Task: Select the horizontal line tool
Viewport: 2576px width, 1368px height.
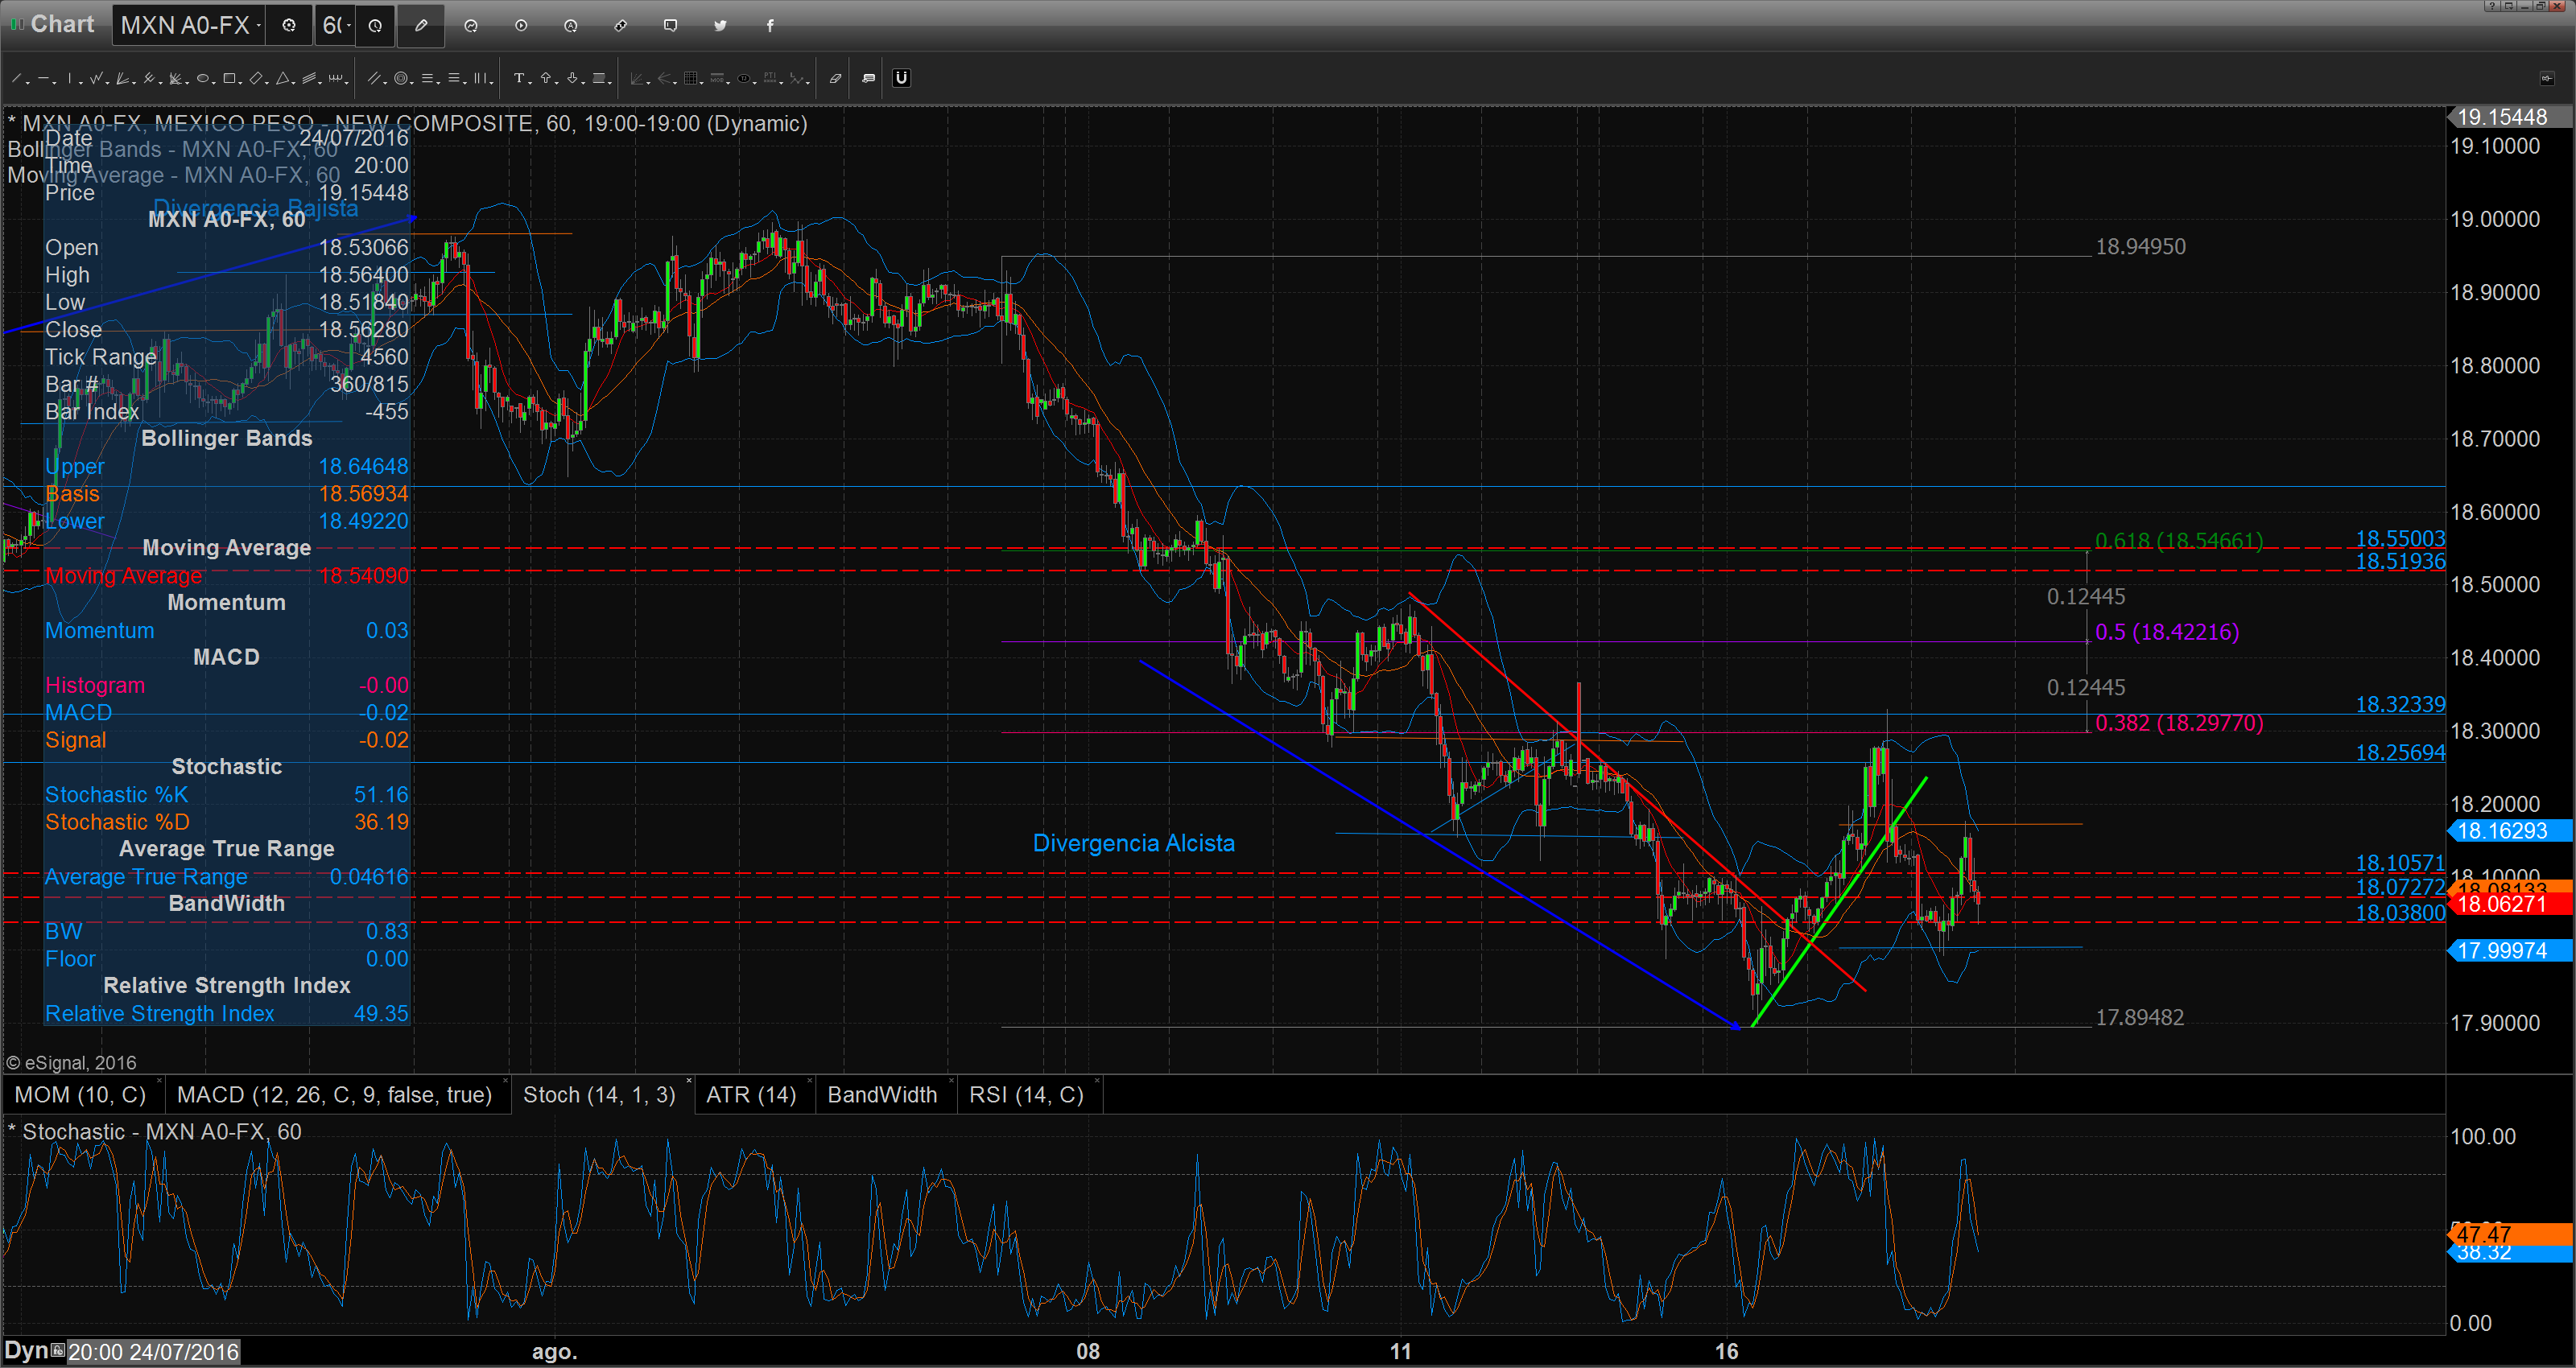Action: point(43,78)
